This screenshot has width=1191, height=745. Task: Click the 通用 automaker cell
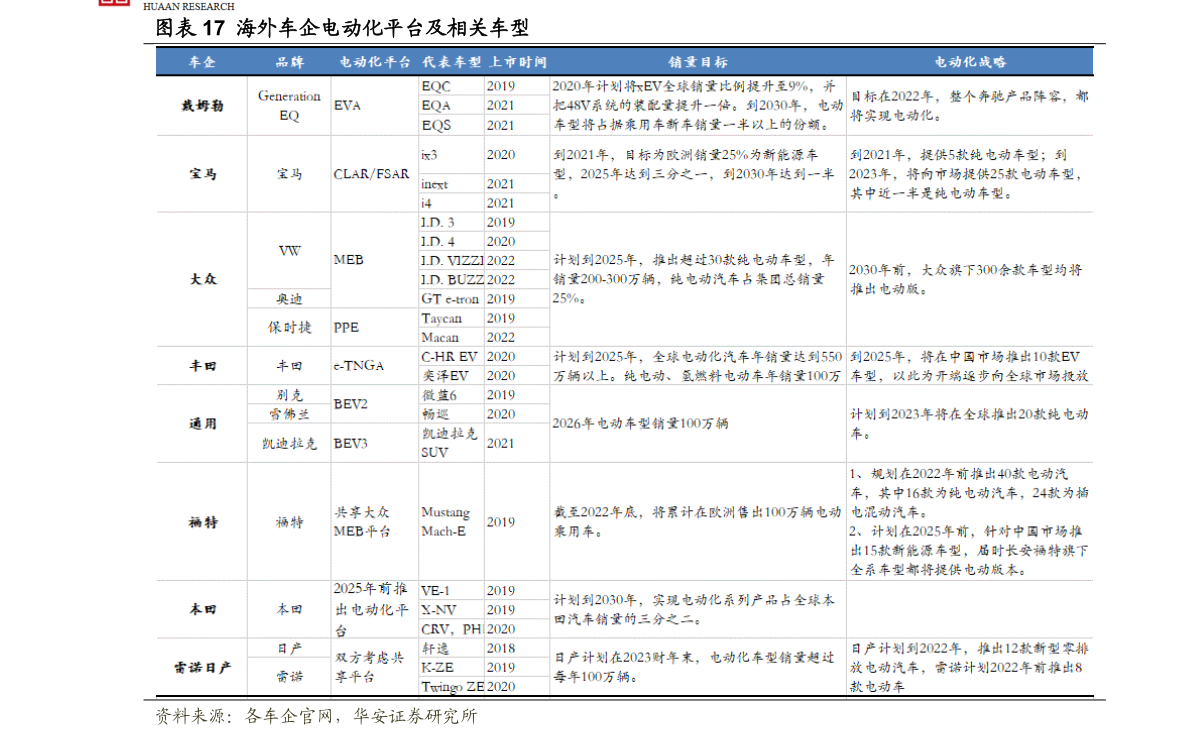(x=202, y=424)
